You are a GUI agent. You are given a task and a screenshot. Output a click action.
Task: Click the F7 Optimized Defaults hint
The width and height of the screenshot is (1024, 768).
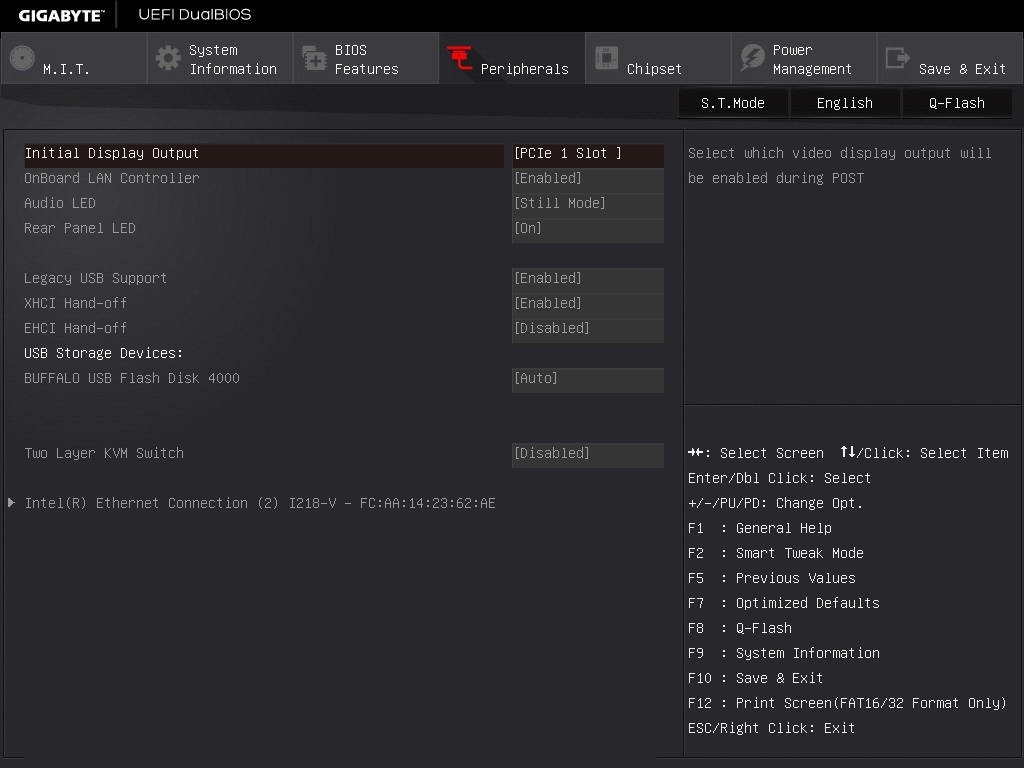point(784,603)
